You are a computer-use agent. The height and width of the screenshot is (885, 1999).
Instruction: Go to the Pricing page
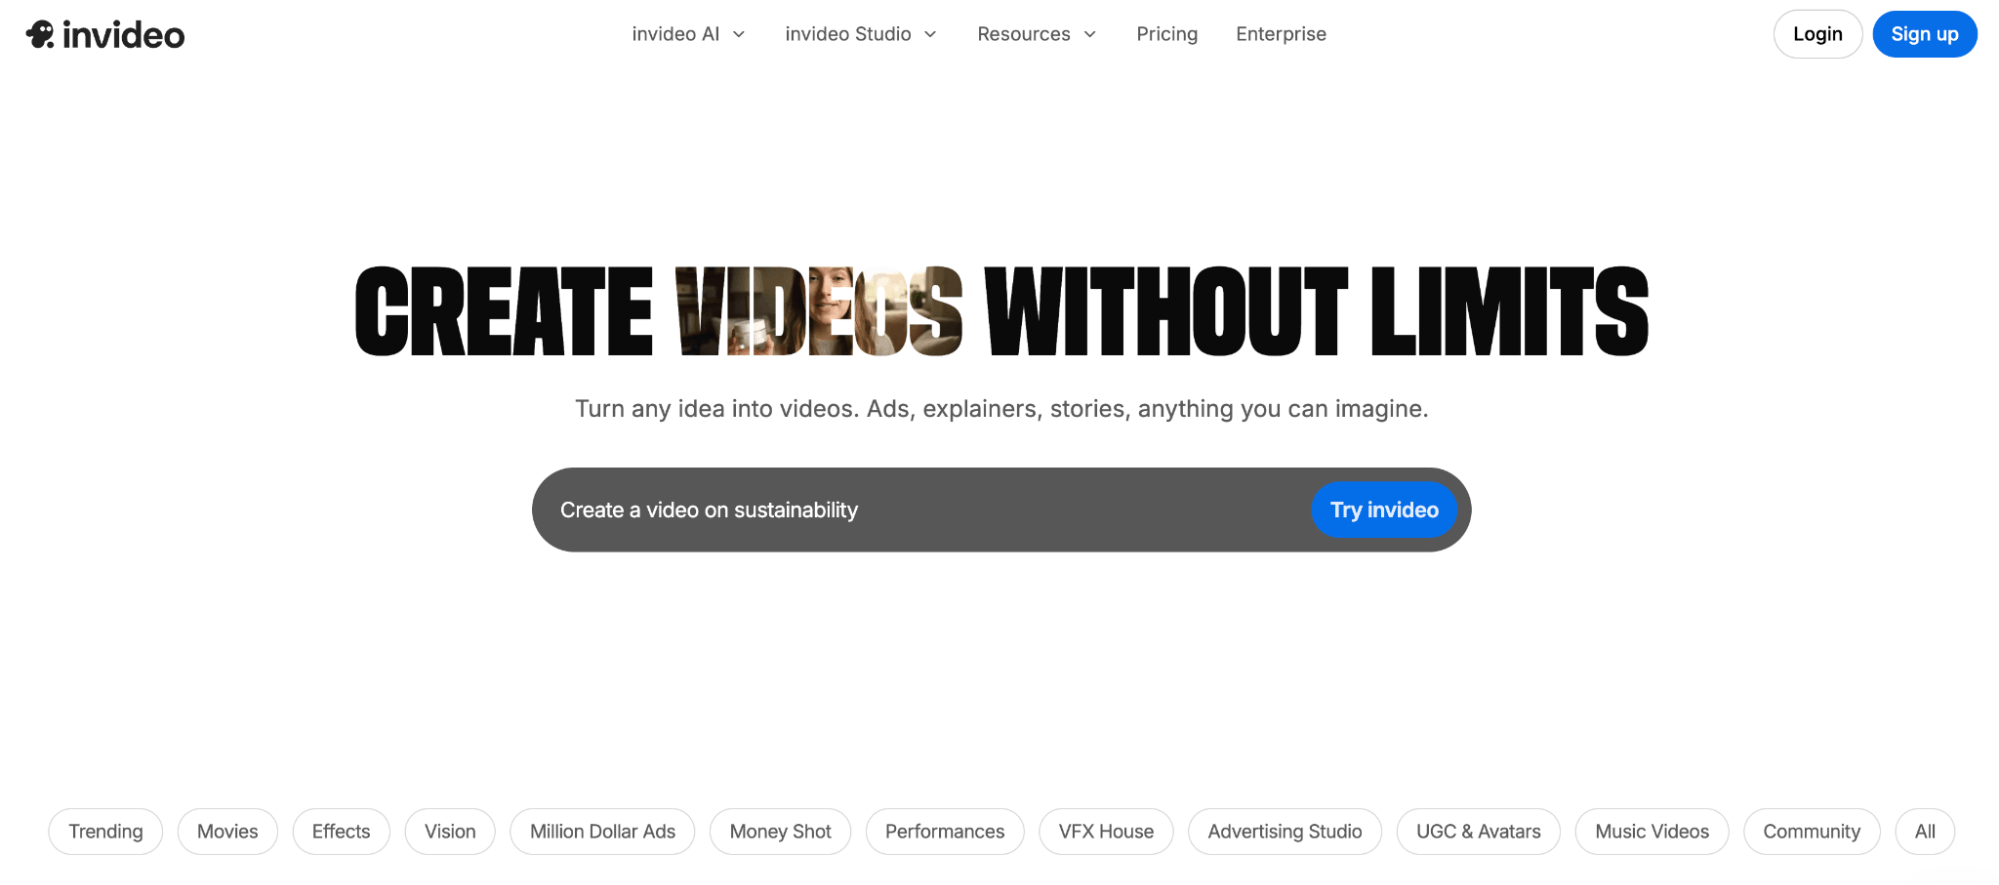click(1166, 34)
